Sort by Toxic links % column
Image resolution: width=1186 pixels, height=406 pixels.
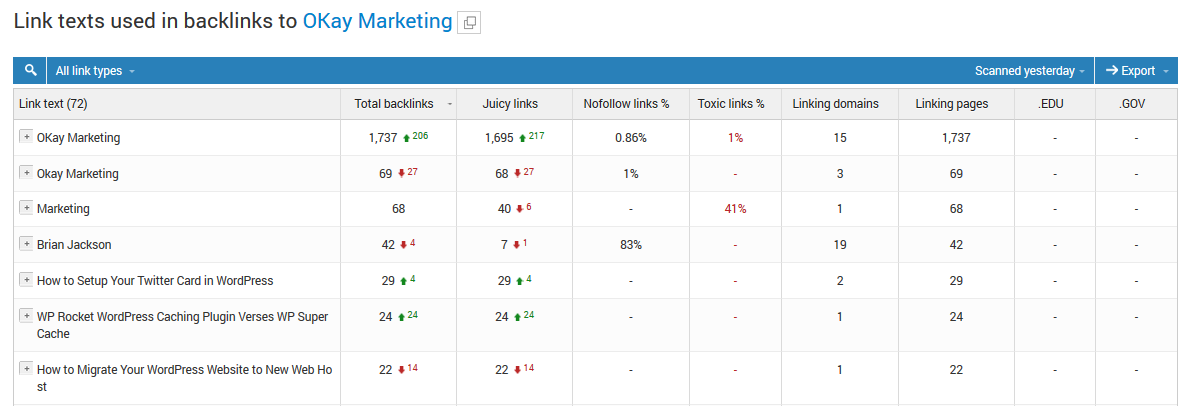pyautogui.click(x=731, y=104)
